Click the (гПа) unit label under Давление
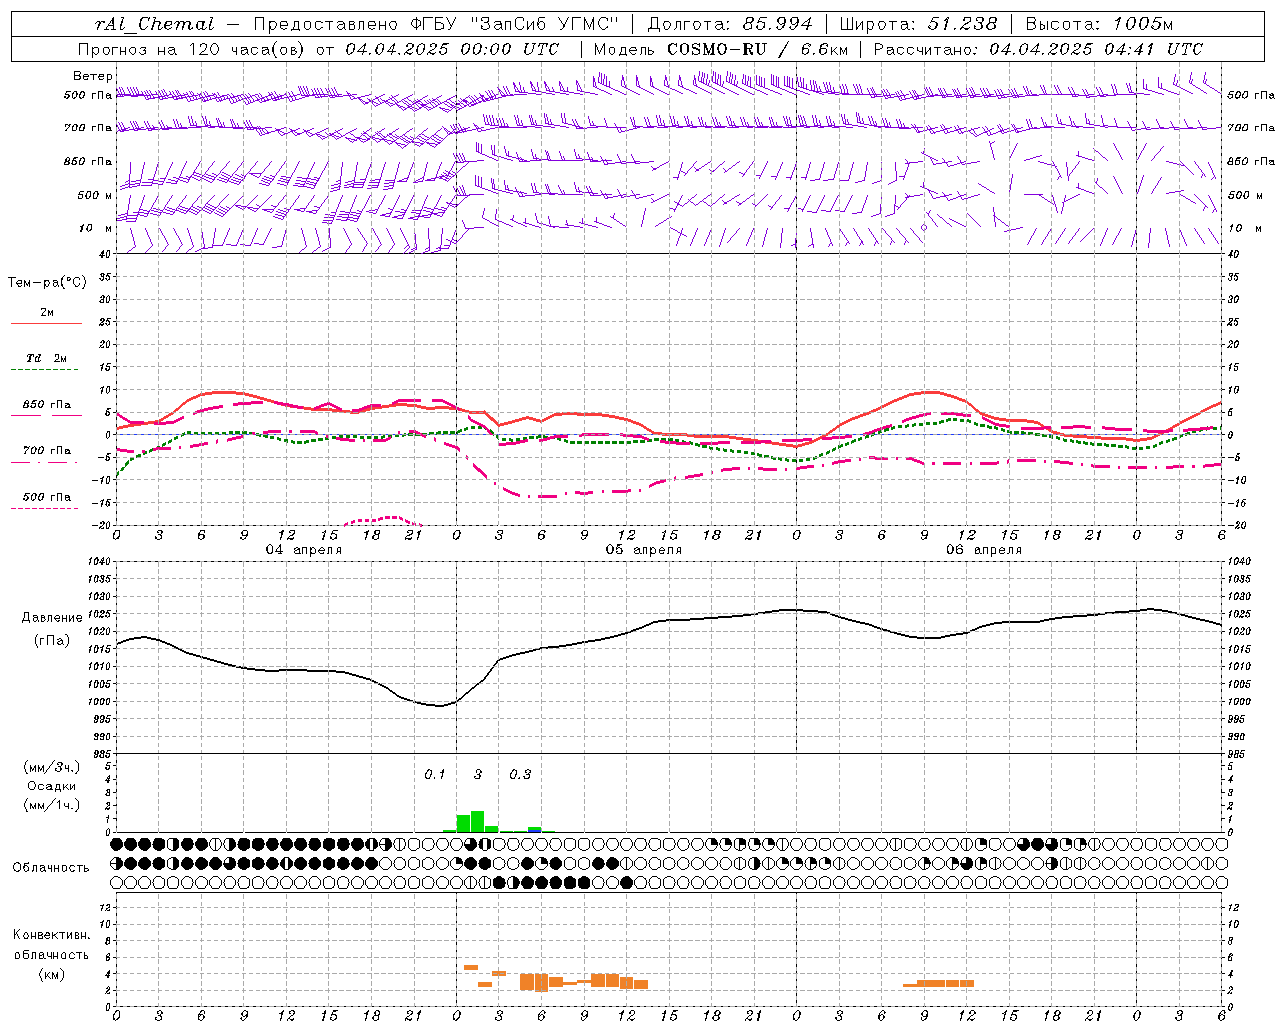This screenshot has width=1280, height=1024. click(x=52, y=641)
